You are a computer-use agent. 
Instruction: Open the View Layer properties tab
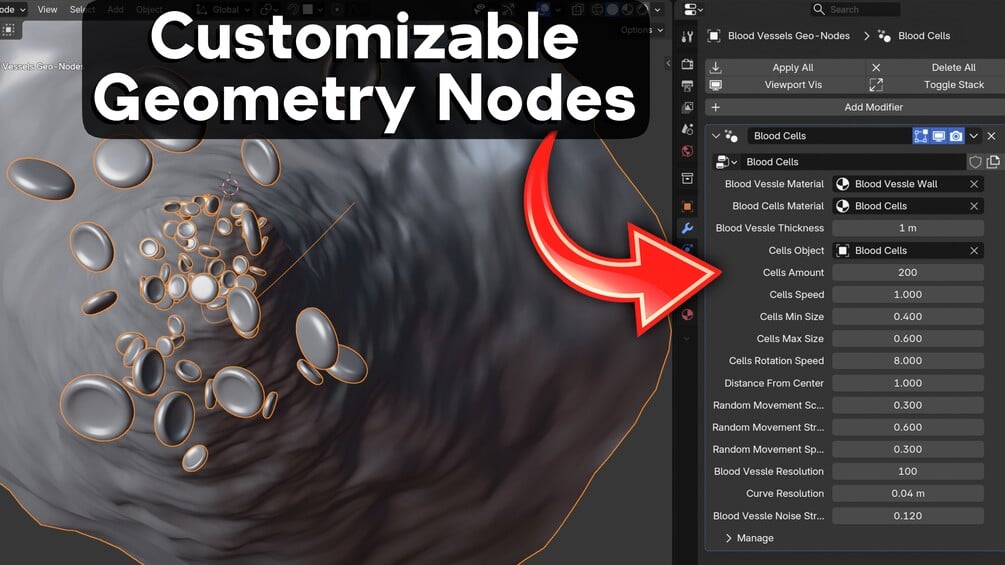[687, 108]
